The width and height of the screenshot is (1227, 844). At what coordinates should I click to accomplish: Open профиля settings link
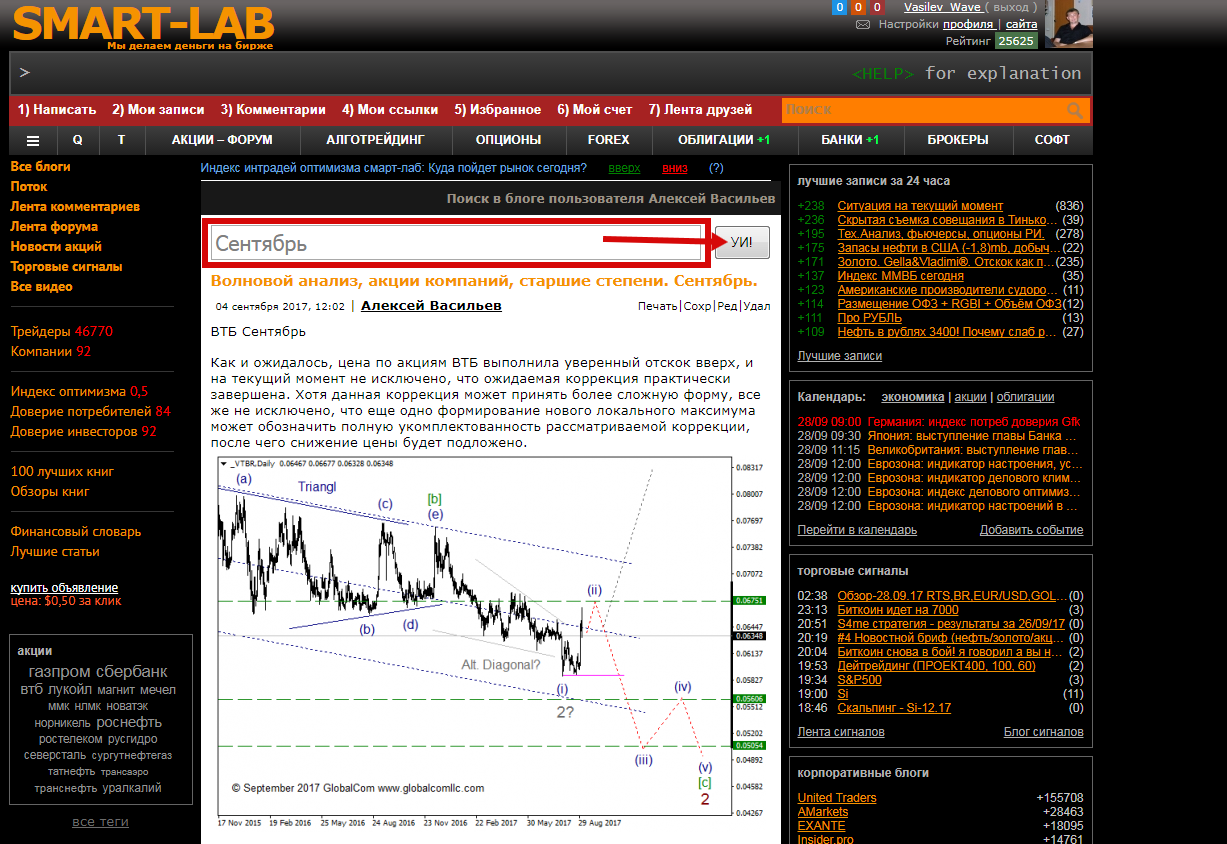(967, 24)
